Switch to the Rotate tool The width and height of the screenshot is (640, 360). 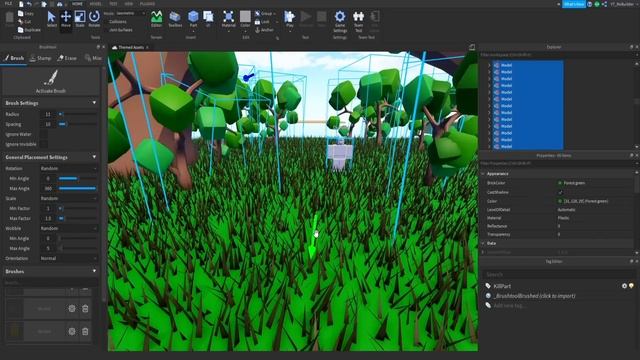pyautogui.click(x=94, y=19)
